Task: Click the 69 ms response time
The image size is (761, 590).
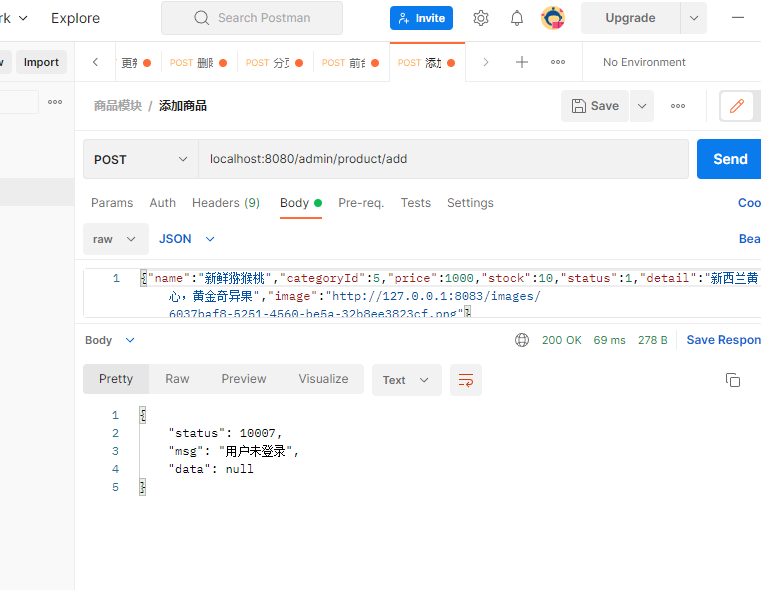Action: [610, 340]
